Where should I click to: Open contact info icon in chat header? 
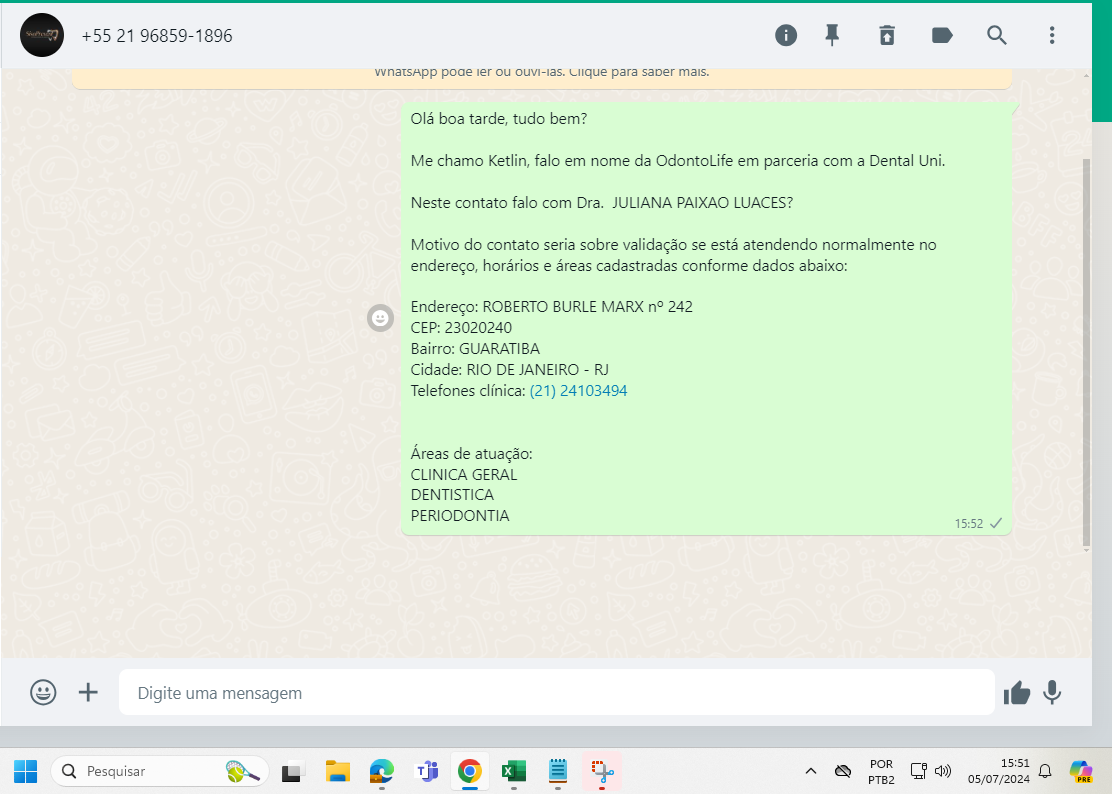(786, 35)
